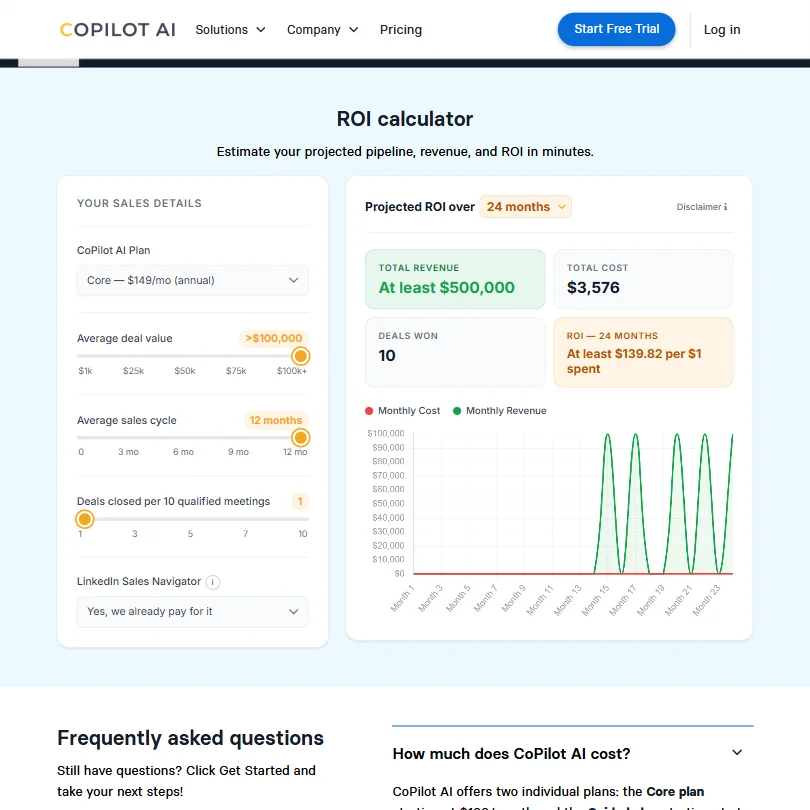Click the Deals closed per 10 meetings slider handle
The height and width of the screenshot is (810, 810).
click(x=85, y=519)
